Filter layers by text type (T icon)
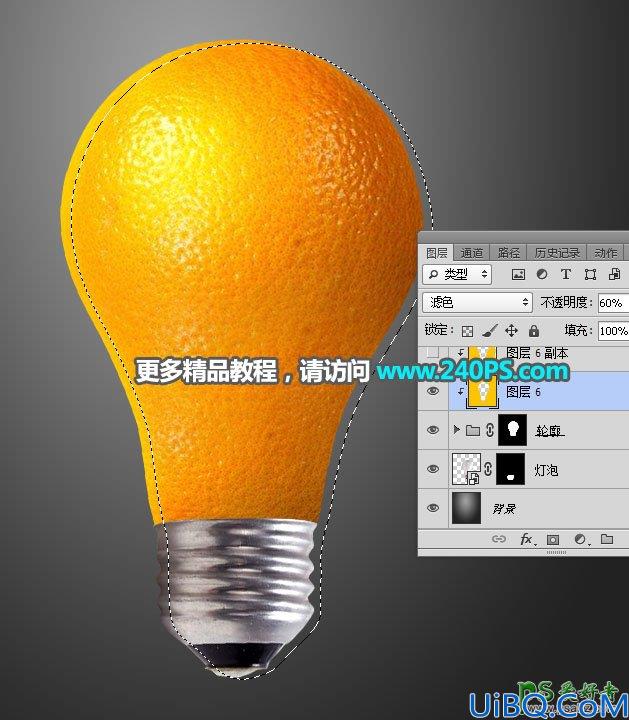 coord(566,274)
